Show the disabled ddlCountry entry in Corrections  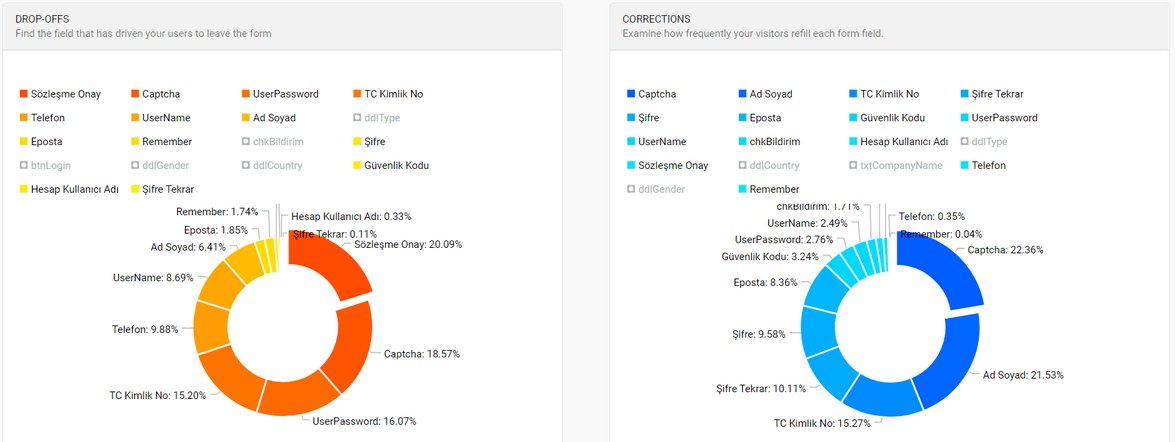tap(774, 165)
